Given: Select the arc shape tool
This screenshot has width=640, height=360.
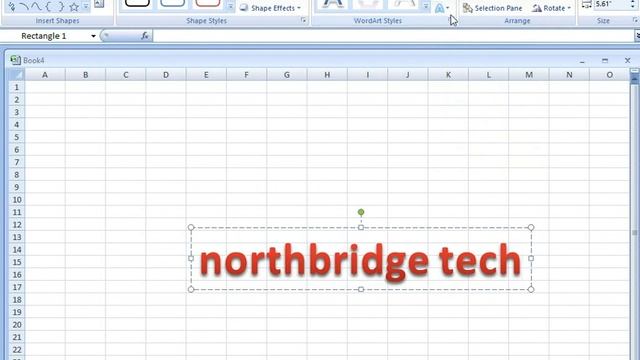Looking at the screenshot, I should (x=24, y=6).
